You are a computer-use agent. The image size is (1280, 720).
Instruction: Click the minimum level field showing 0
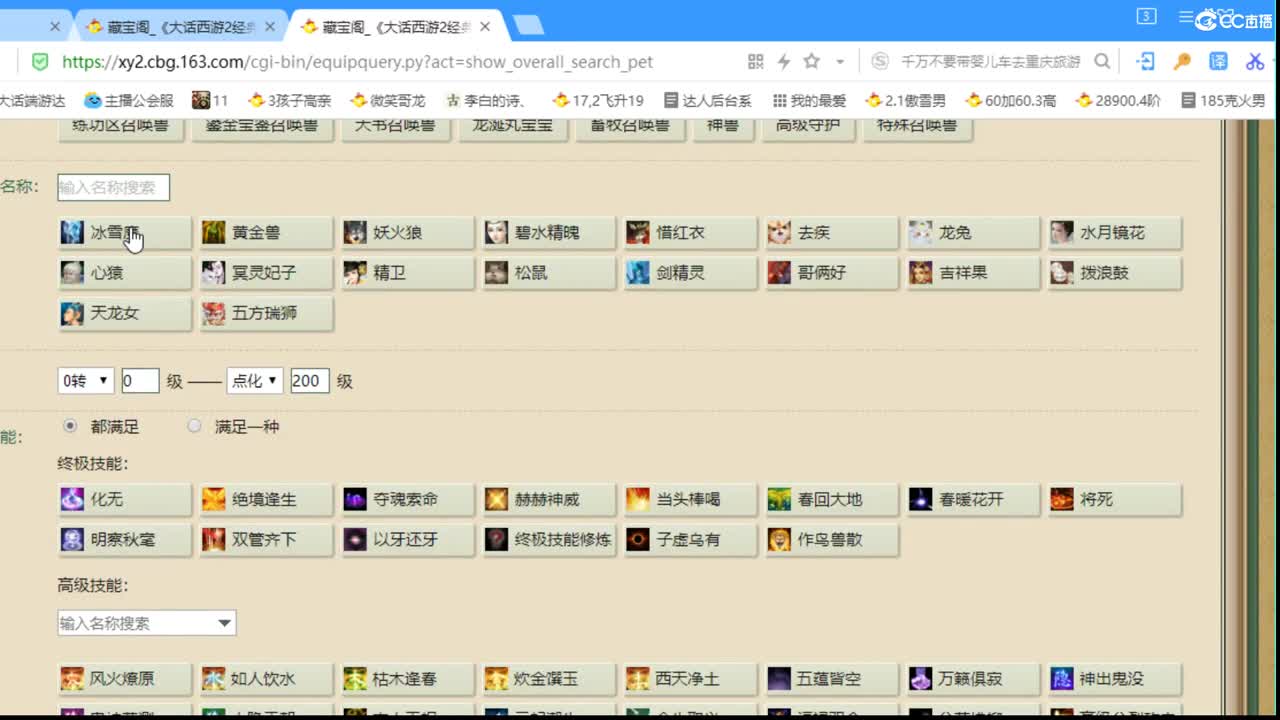pyautogui.click(x=140, y=381)
